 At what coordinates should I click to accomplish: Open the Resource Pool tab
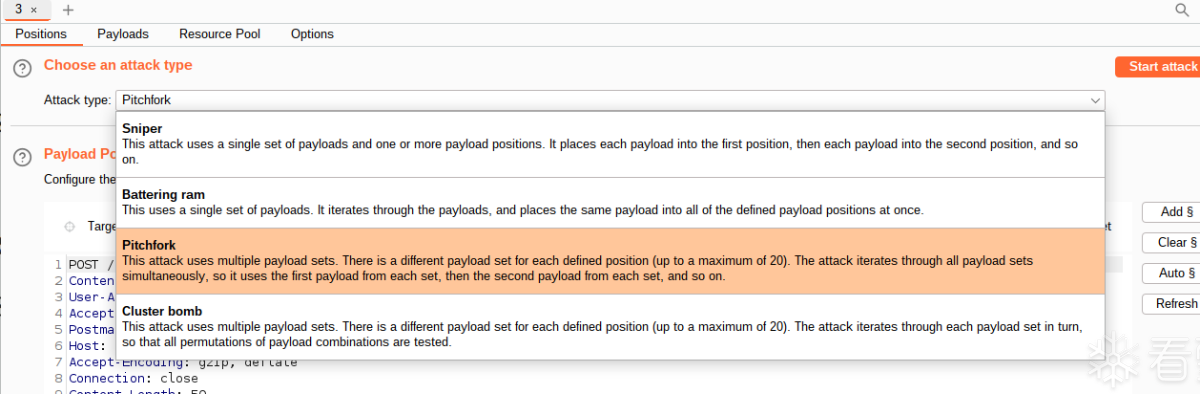[220, 34]
